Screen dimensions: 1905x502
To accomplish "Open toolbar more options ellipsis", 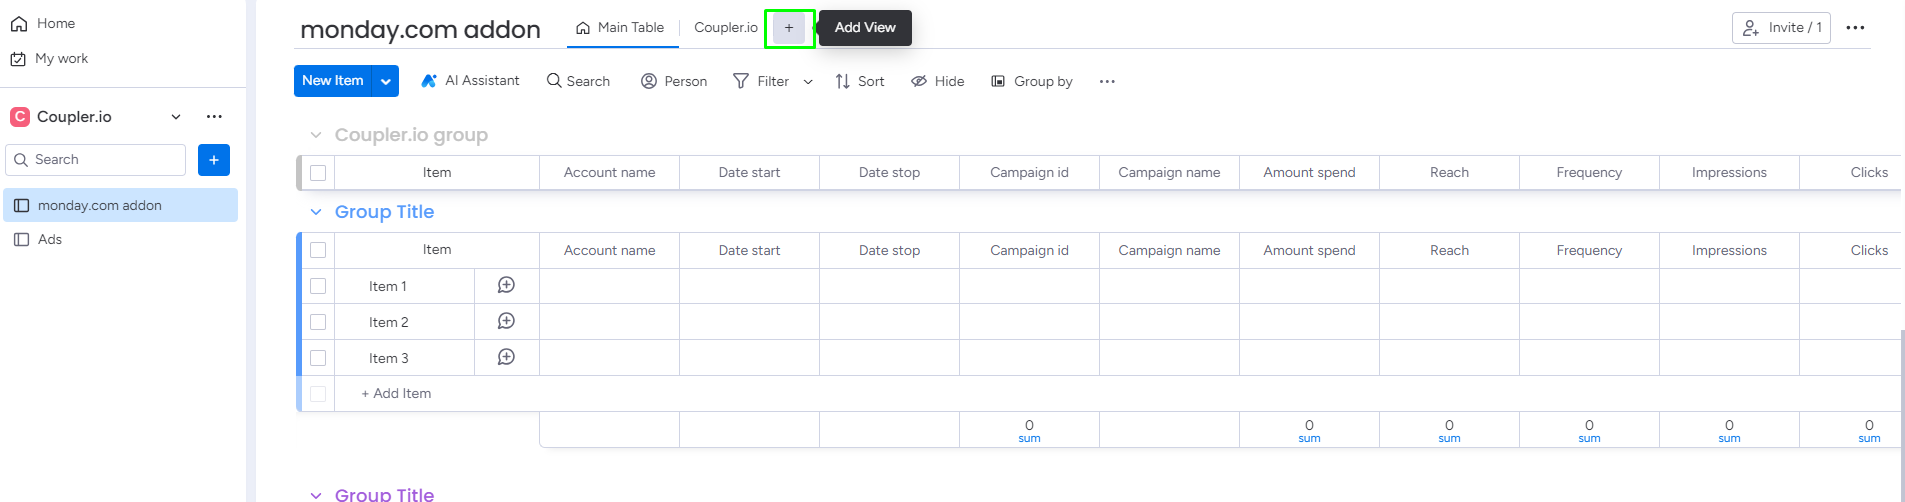I will [1106, 82].
